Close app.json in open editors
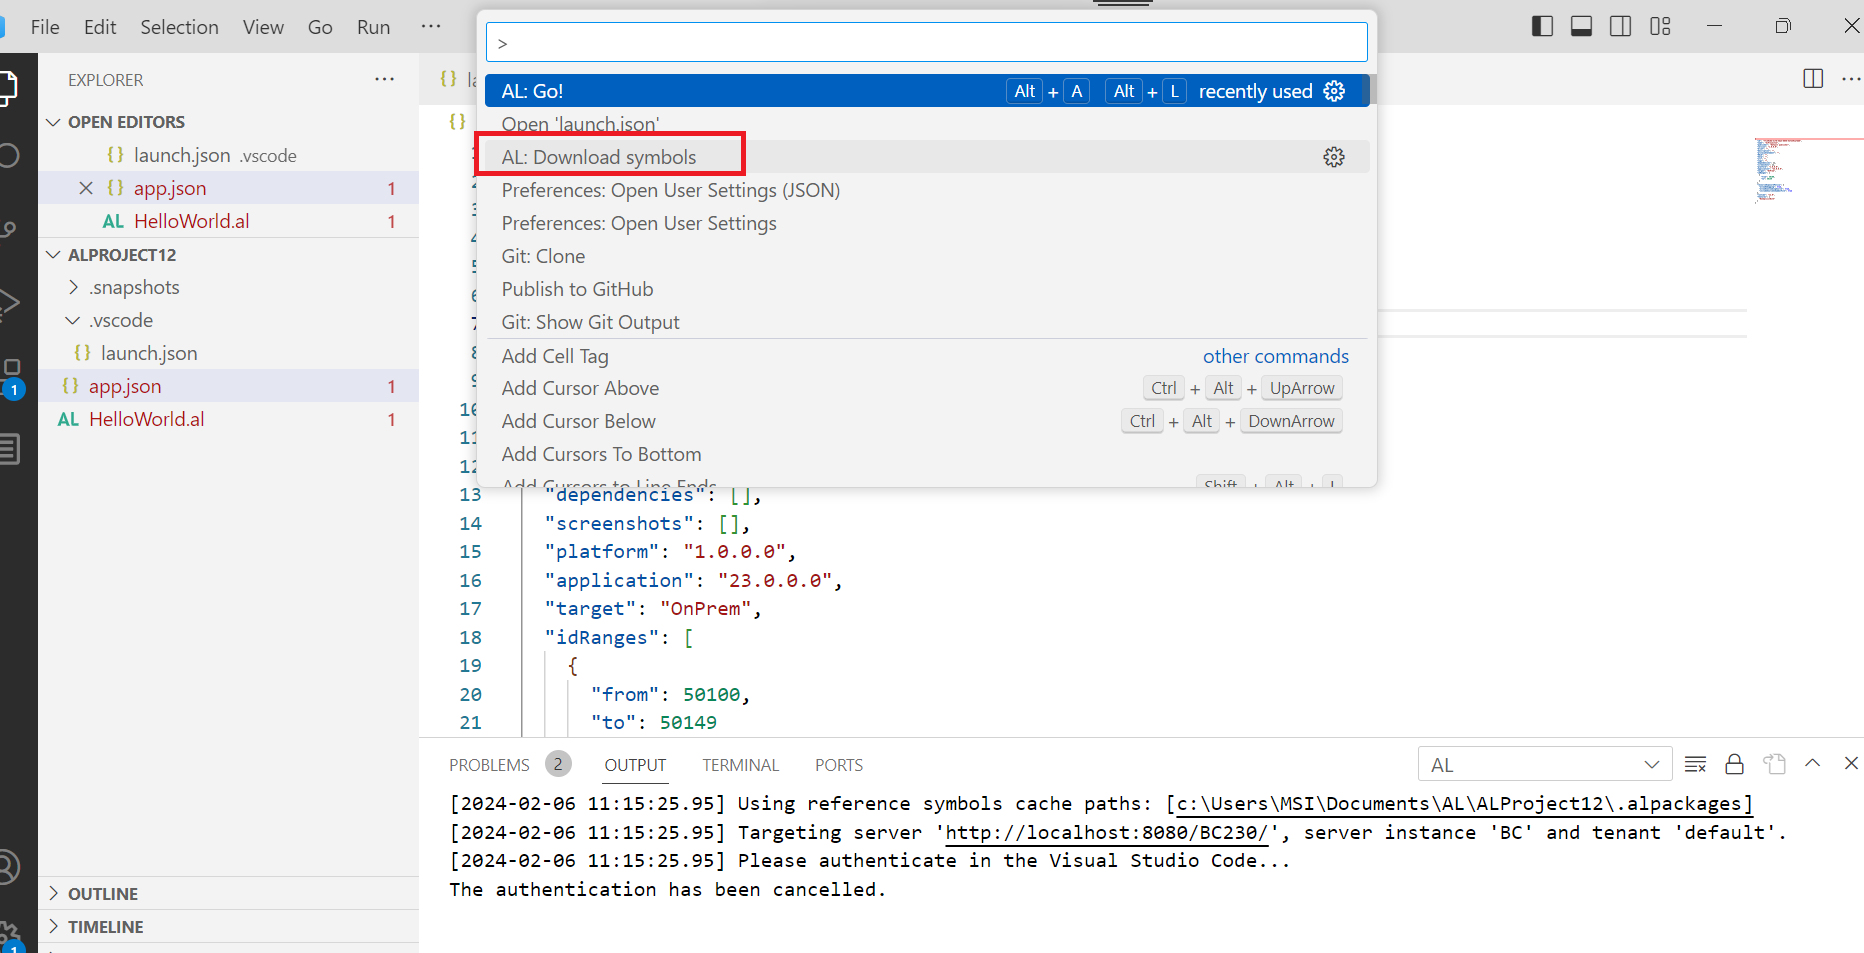1864x953 pixels. point(86,188)
